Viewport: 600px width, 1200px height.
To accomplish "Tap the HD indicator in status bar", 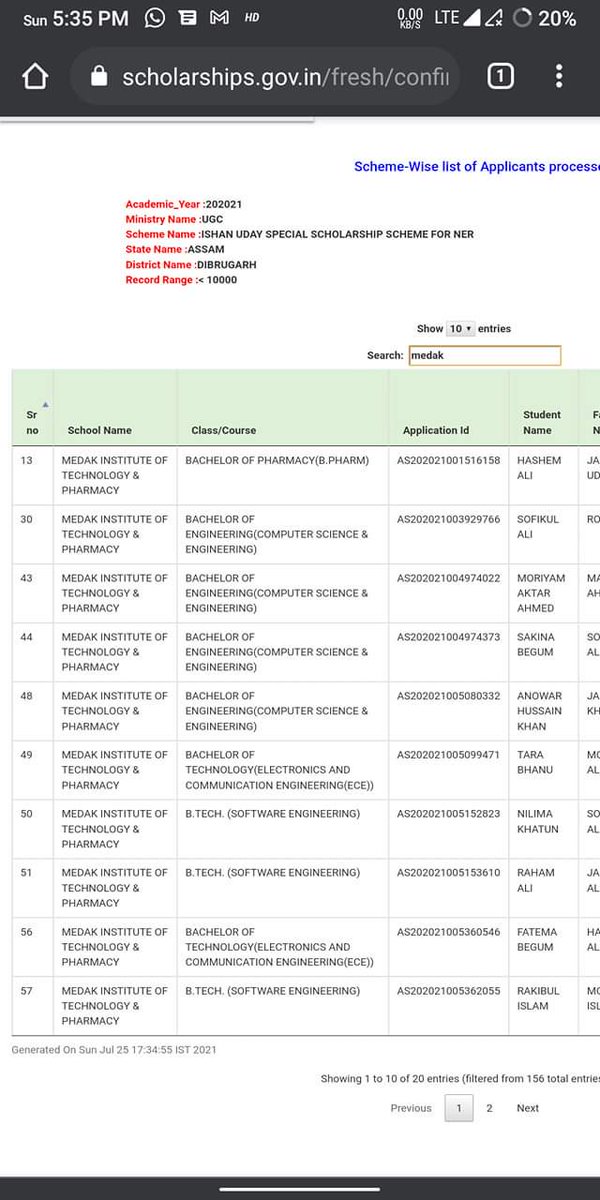I will [251, 17].
